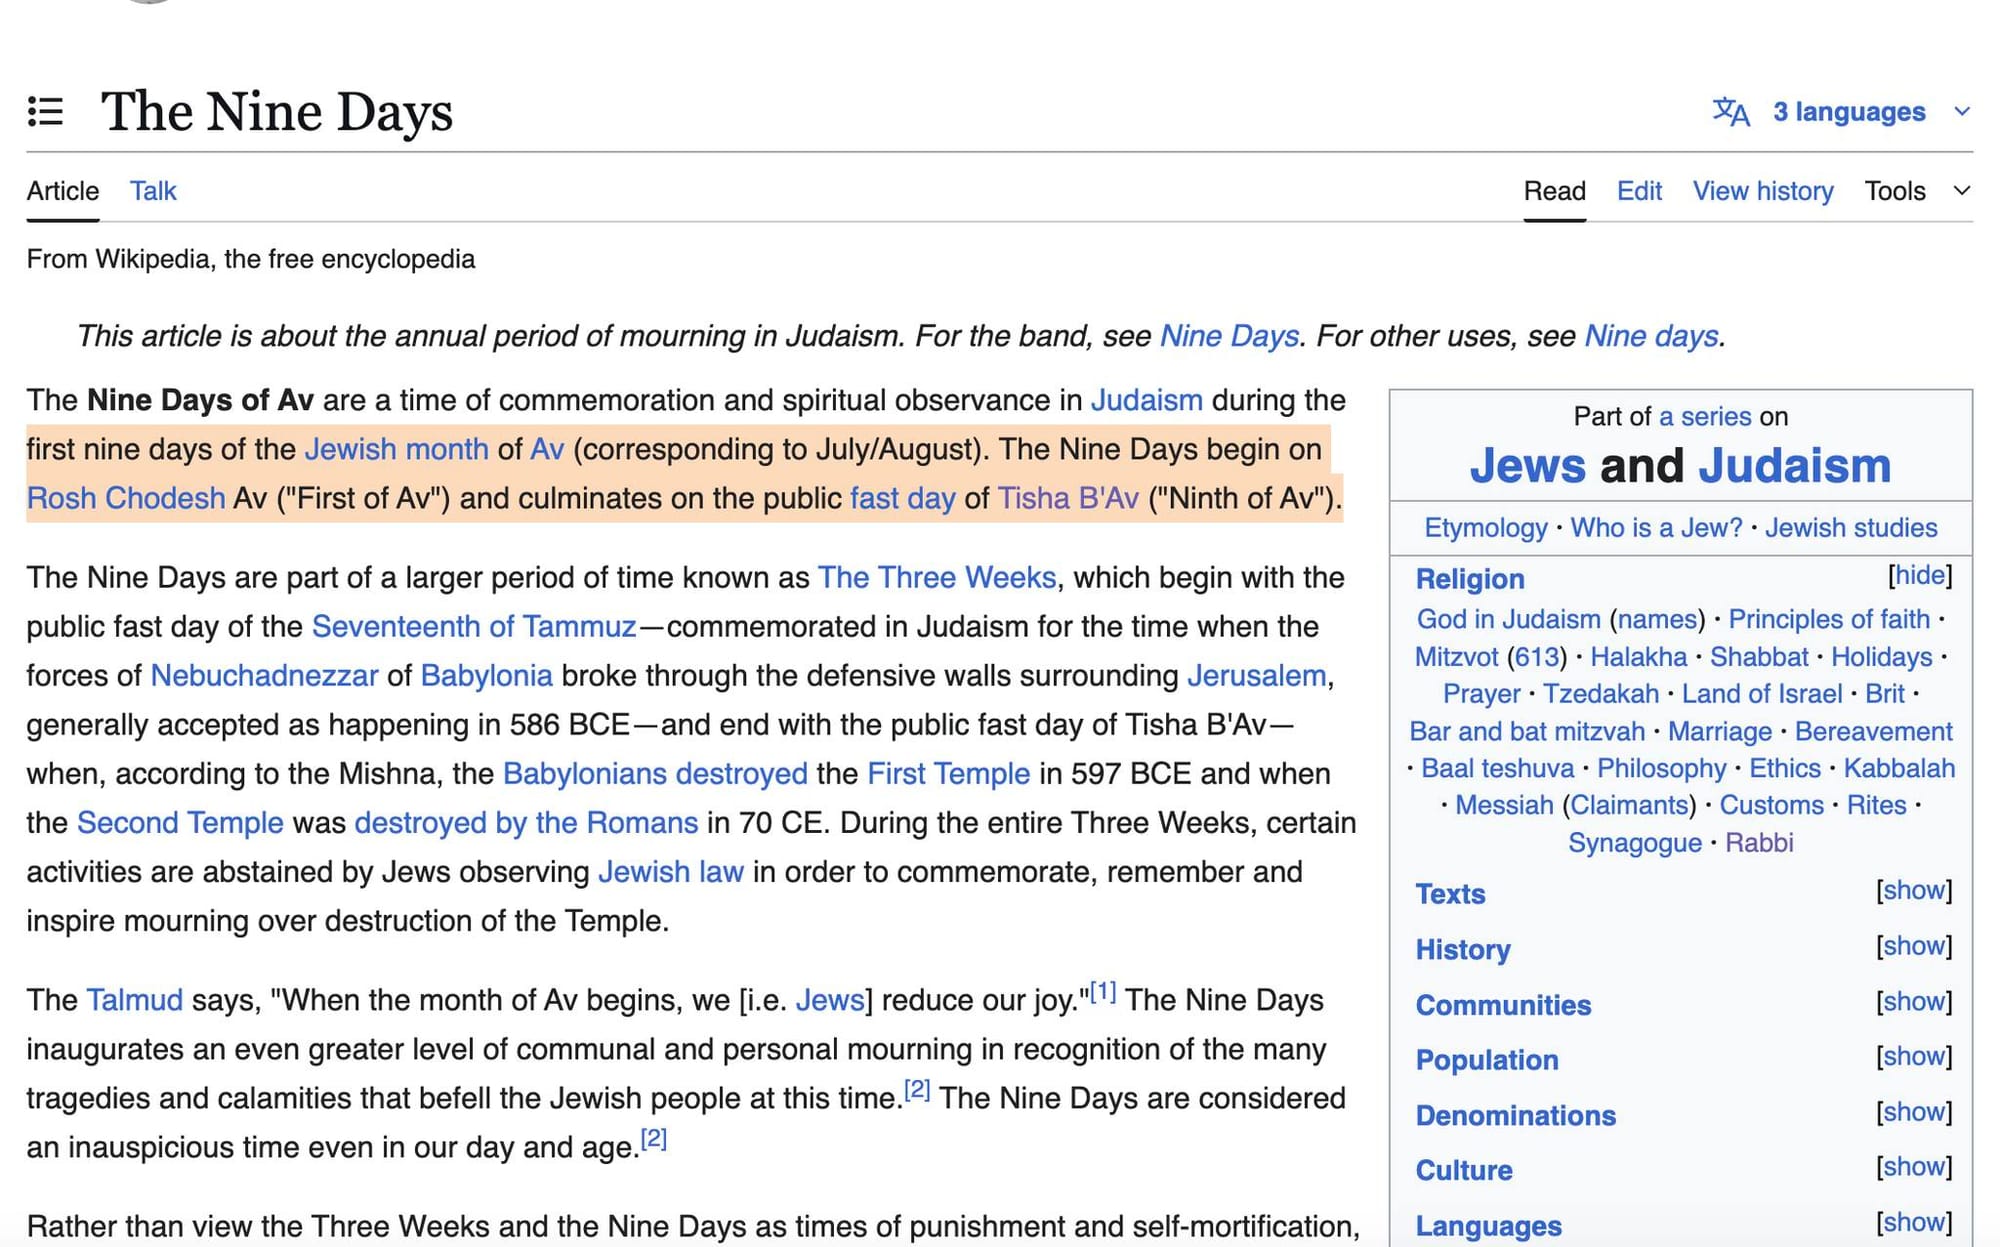
Task: Expand the Communities section
Action: pyautogui.click(x=1913, y=1001)
